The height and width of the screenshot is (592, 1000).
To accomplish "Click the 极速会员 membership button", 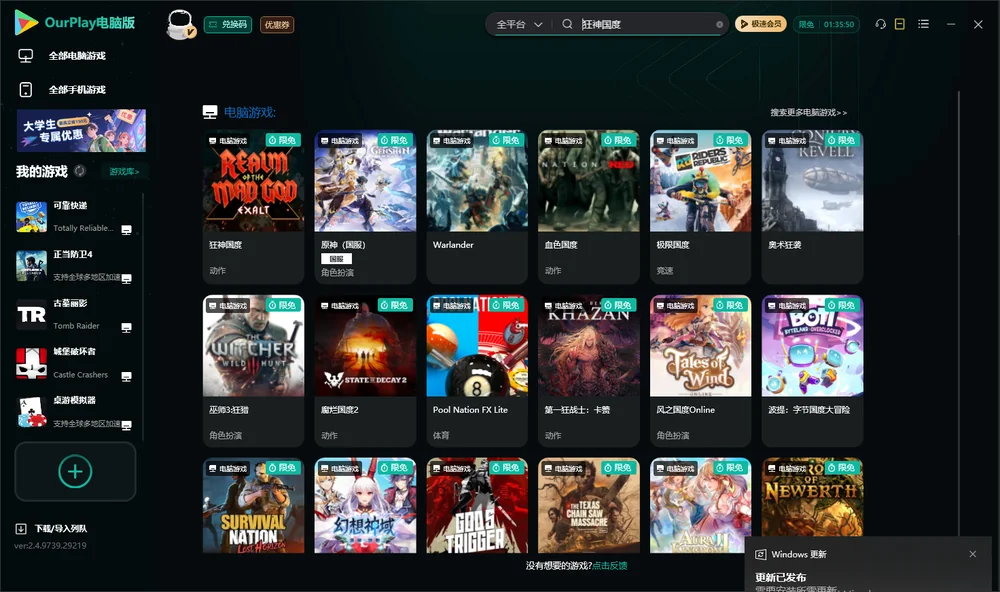I will 761,24.
